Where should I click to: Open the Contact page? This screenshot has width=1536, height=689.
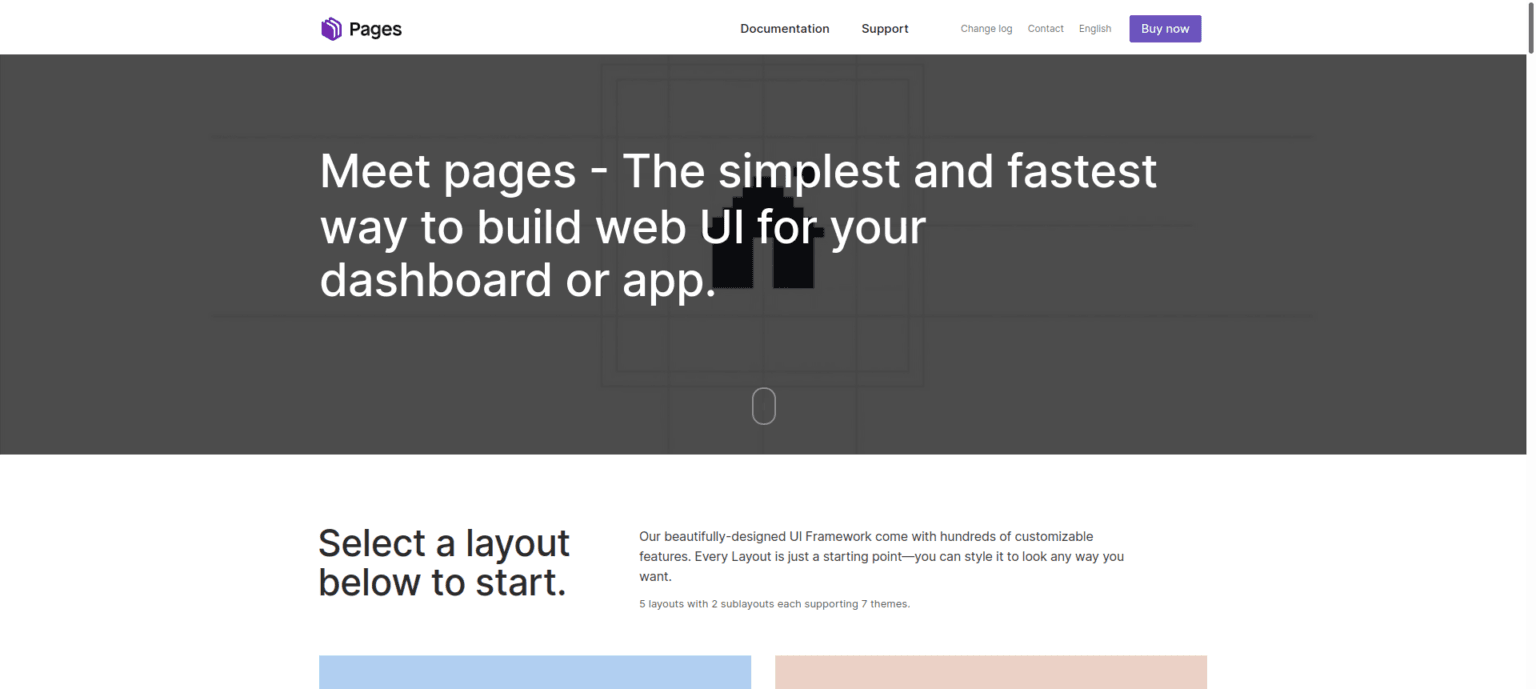coord(1045,28)
